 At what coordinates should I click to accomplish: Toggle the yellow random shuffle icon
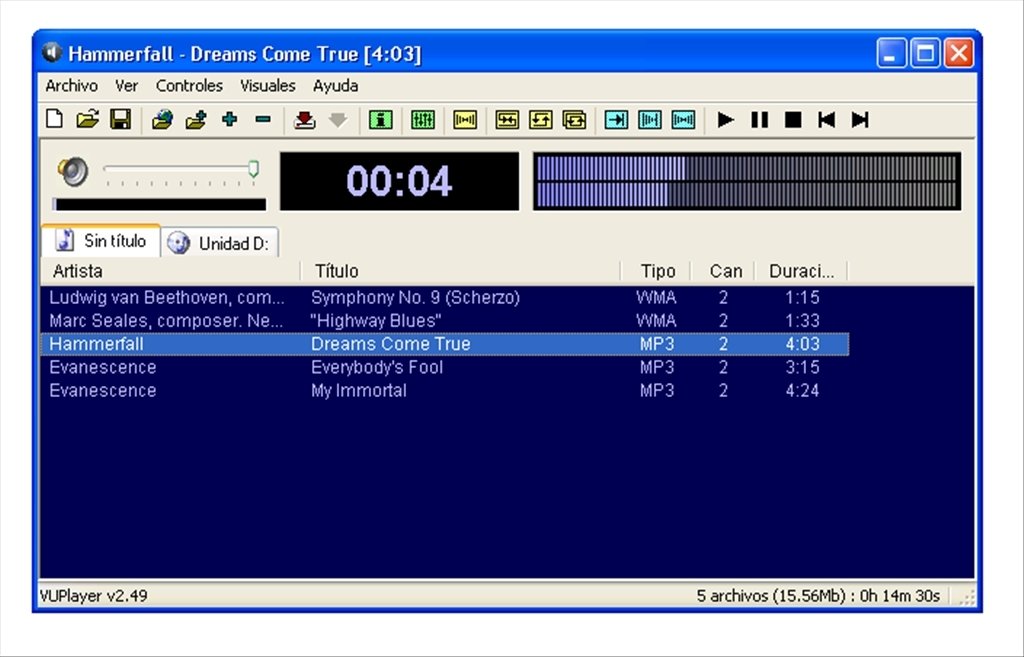coord(507,120)
